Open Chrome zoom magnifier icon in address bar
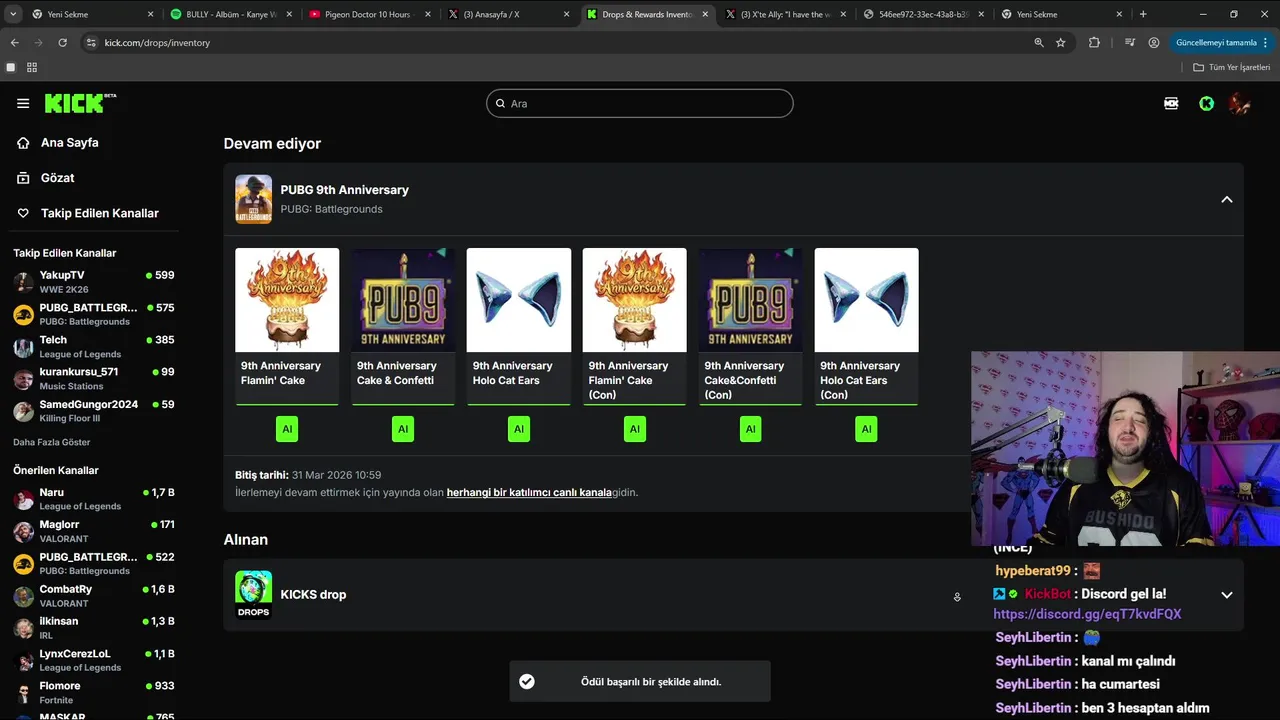 click(x=1039, y=43)
